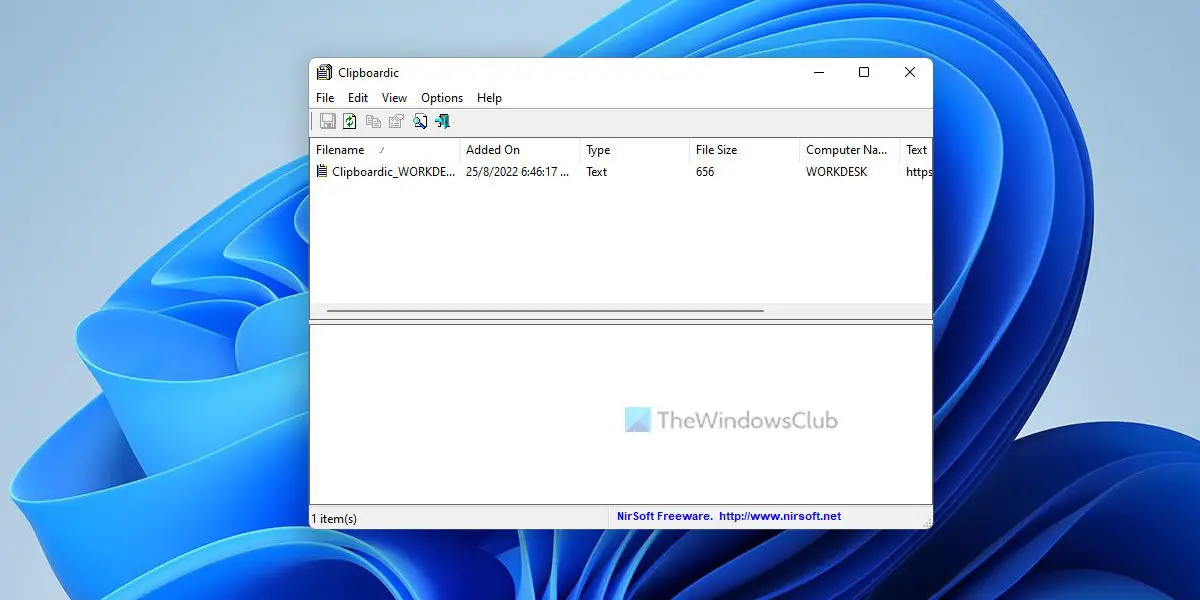Click the Refresh toolbar icon

pyautogui.click(x=350, y=121)
